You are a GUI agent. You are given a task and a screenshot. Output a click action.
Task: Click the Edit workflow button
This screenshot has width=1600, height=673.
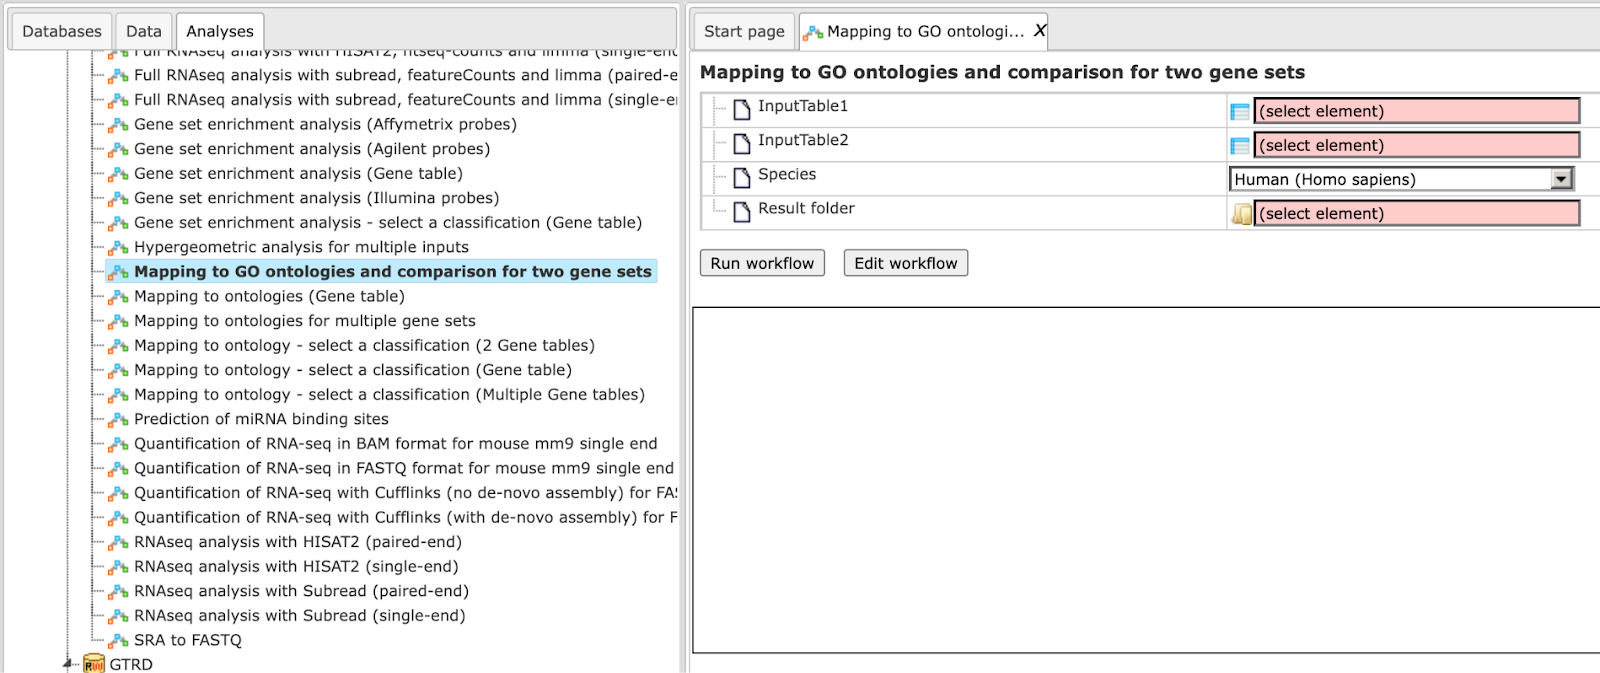point(906,263)
